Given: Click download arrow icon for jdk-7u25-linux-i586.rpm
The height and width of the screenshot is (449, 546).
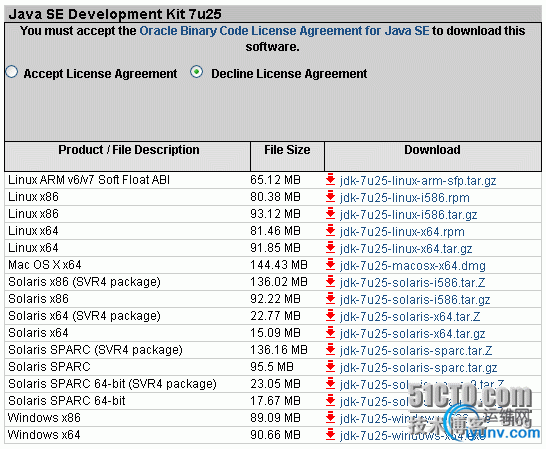Looking at the screenshot, I should click(x=330, y=197).
